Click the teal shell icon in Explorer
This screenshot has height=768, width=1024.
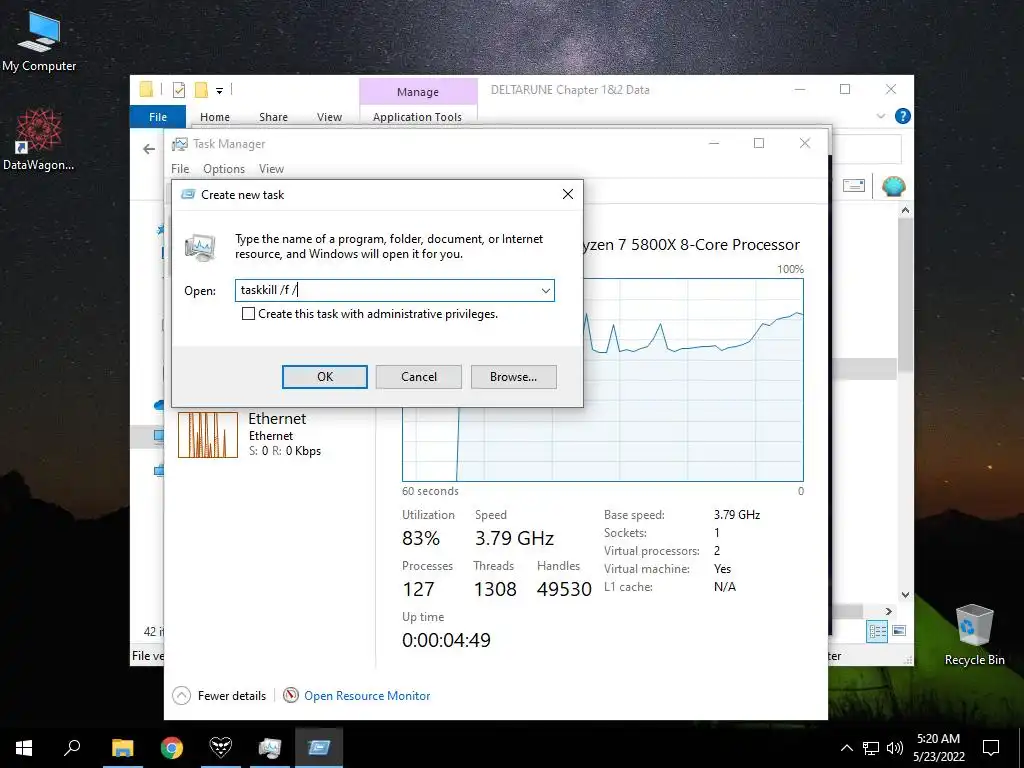[893, 187]
